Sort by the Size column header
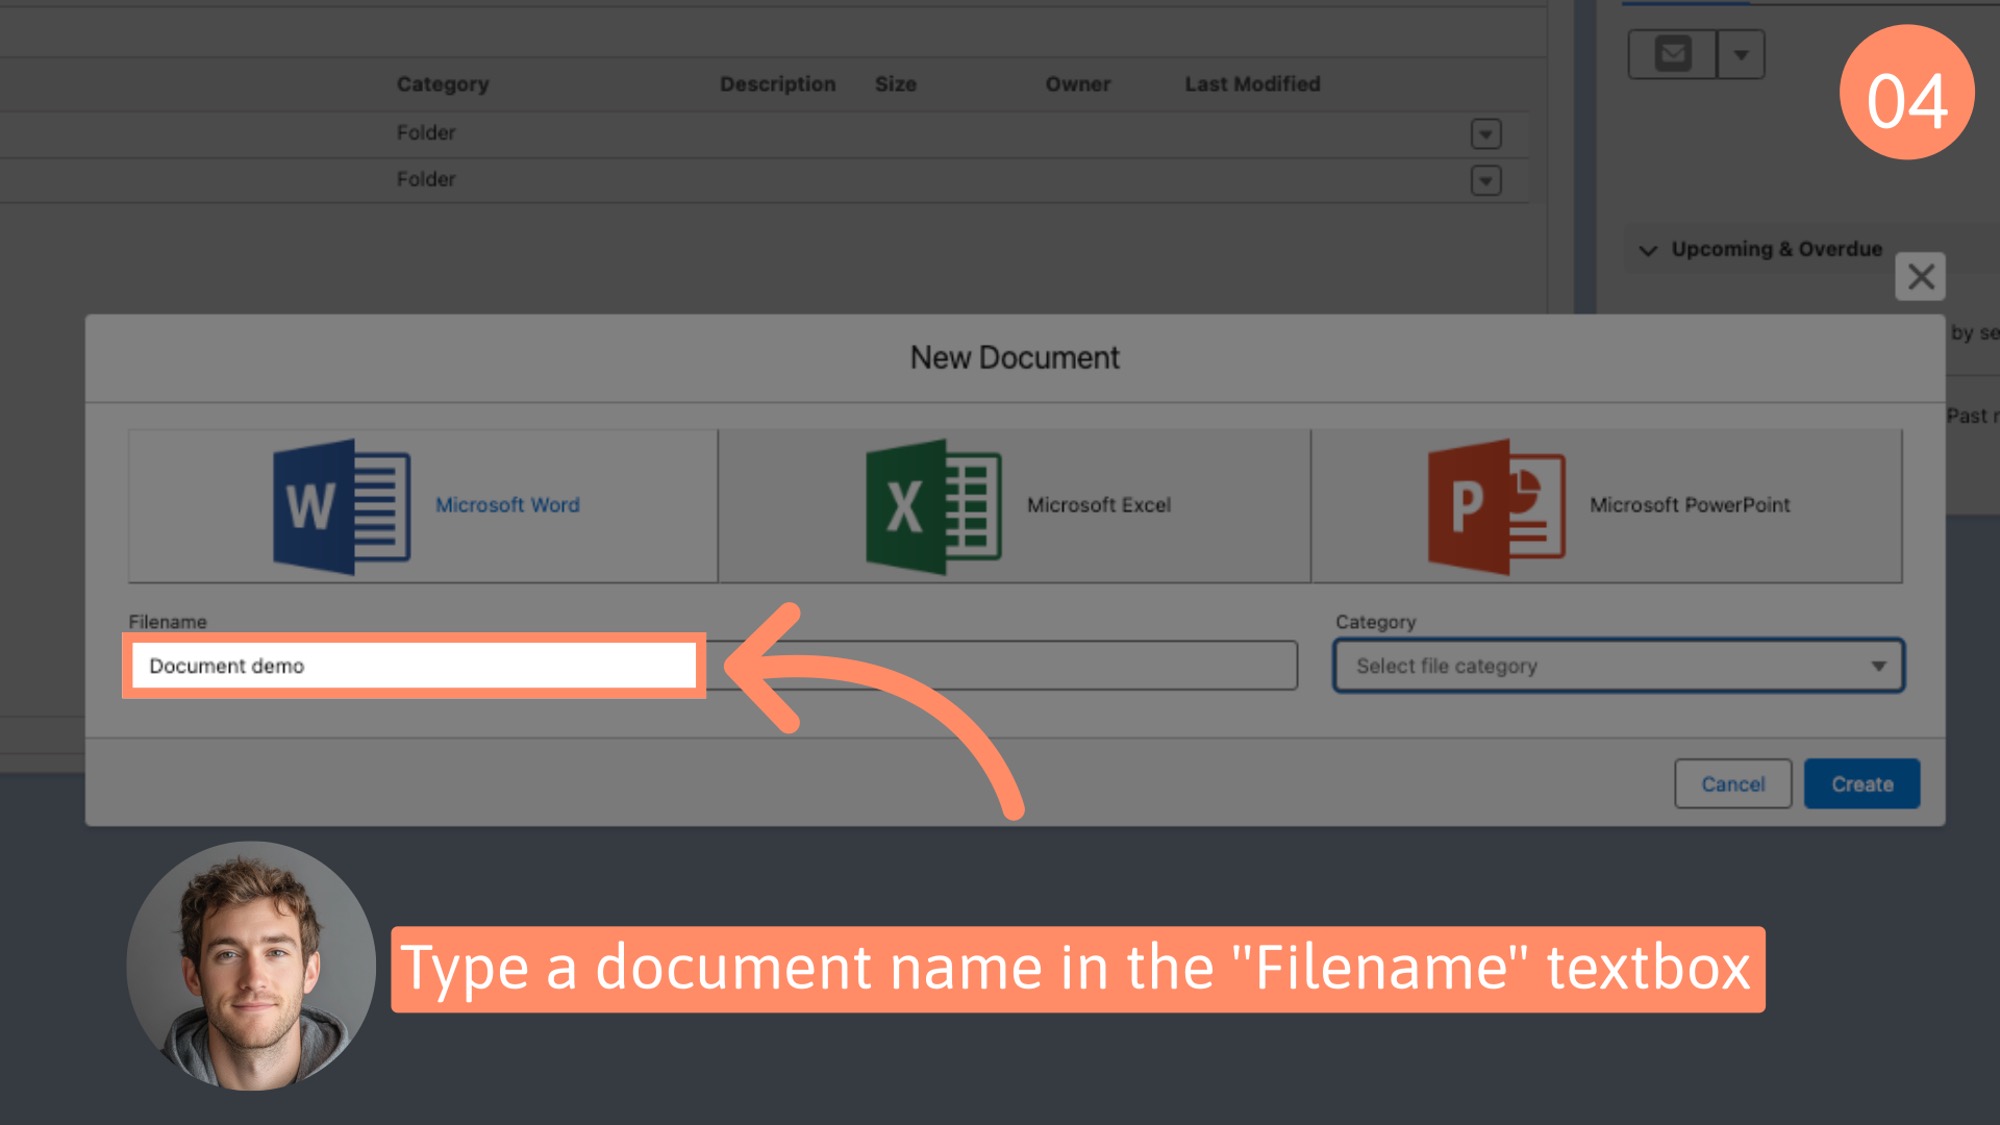 click(896, 84)
